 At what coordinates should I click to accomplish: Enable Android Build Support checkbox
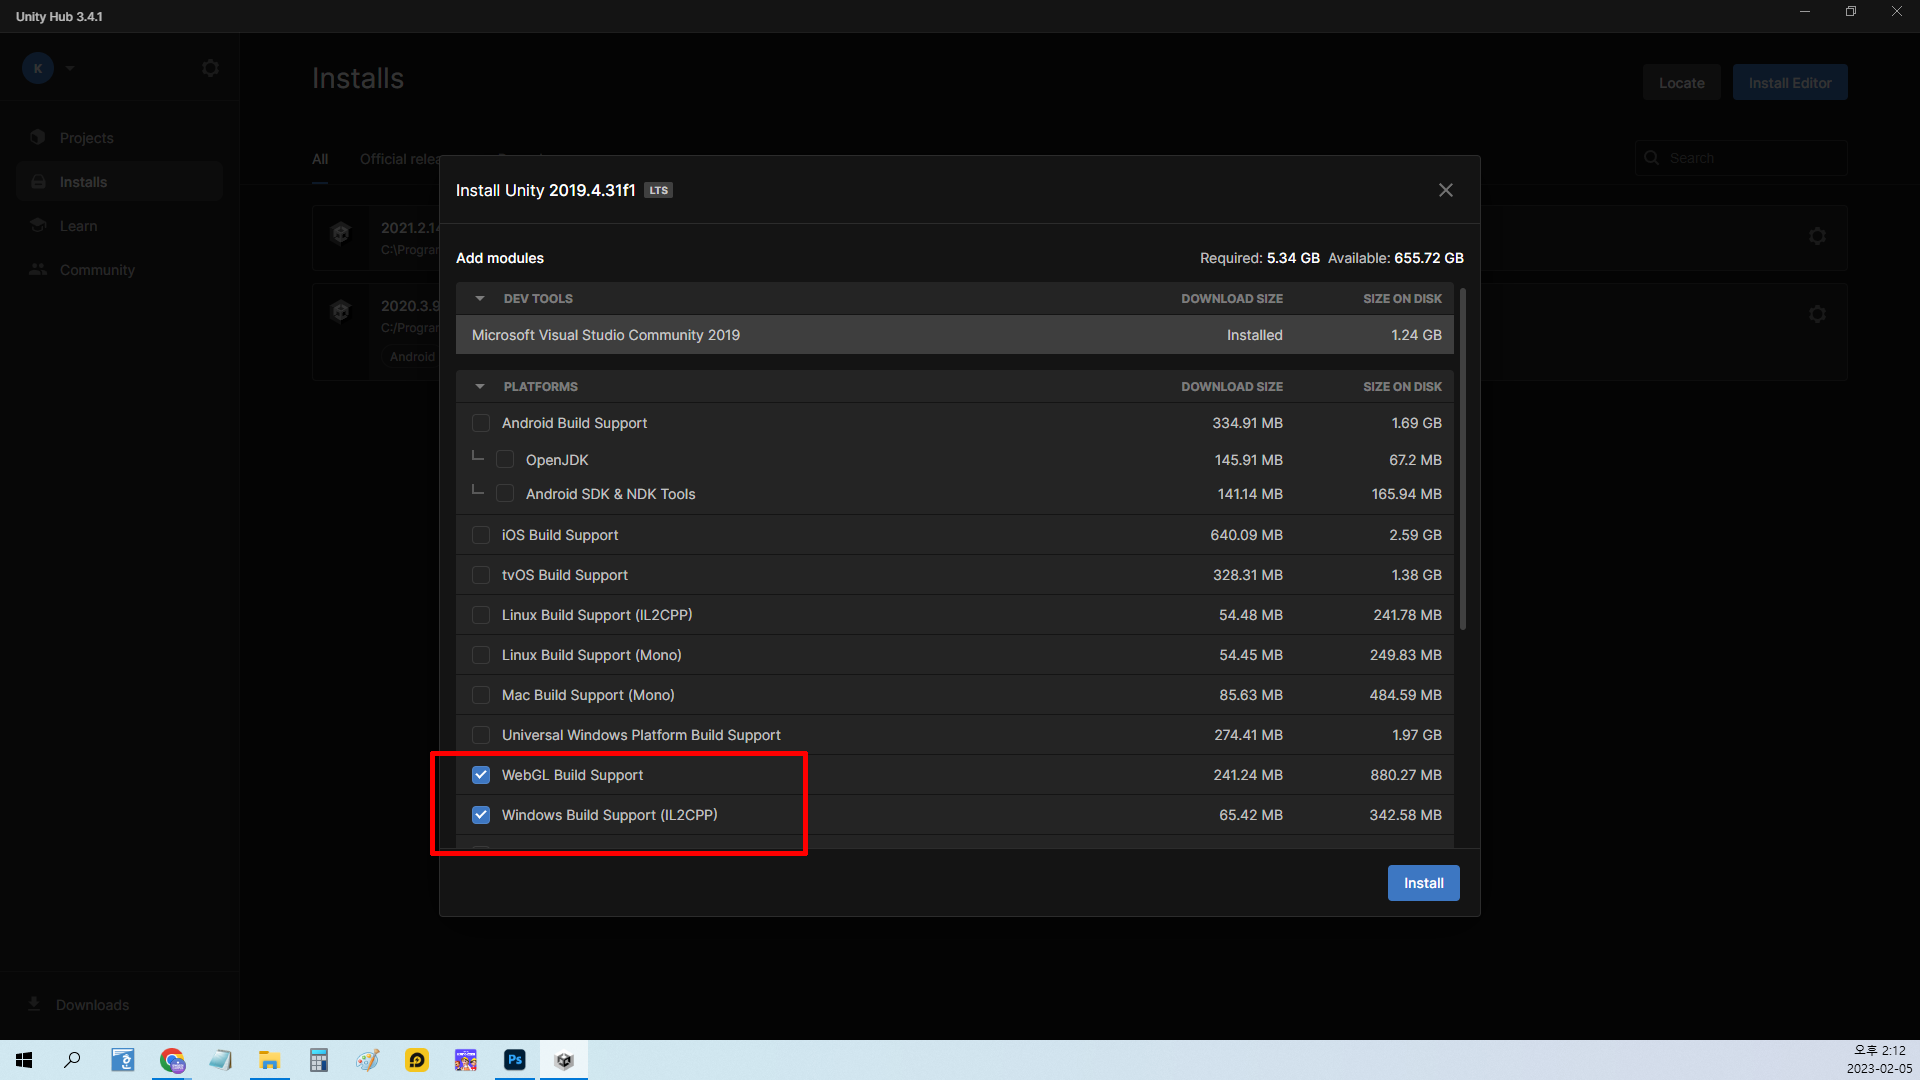point(481,423)
